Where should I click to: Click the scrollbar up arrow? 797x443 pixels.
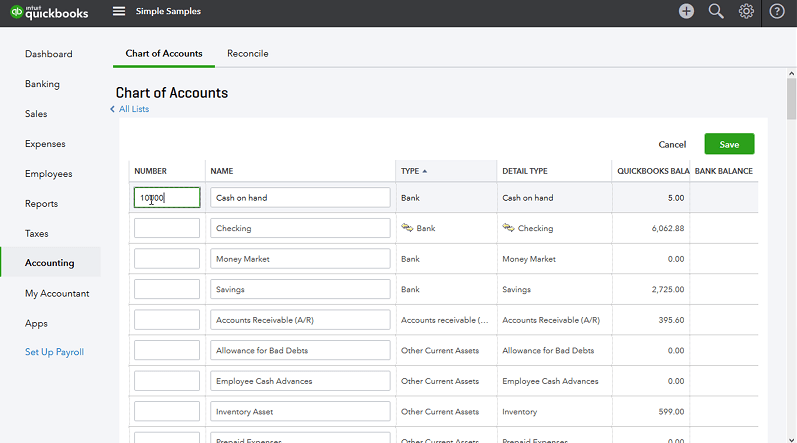pyautogui.click(x=791, y=73)
